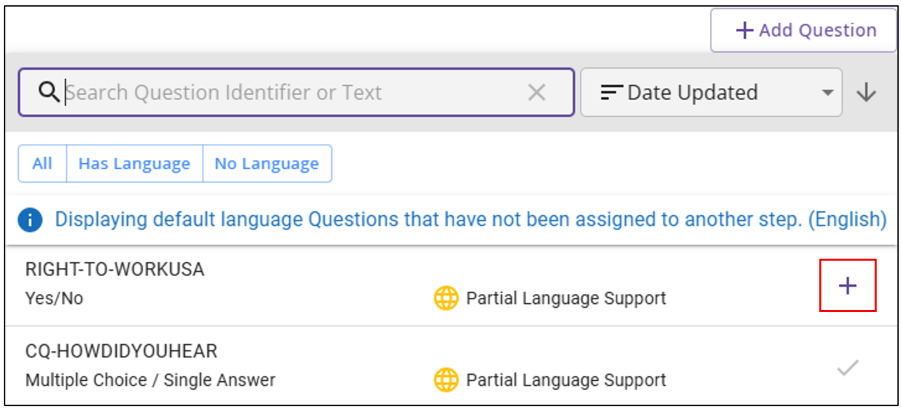Click the plus icon for RIGHT-TO-WORKUSA question
Image resolution: width=902 pixels, height=410 pixels.
click(848, 286)
